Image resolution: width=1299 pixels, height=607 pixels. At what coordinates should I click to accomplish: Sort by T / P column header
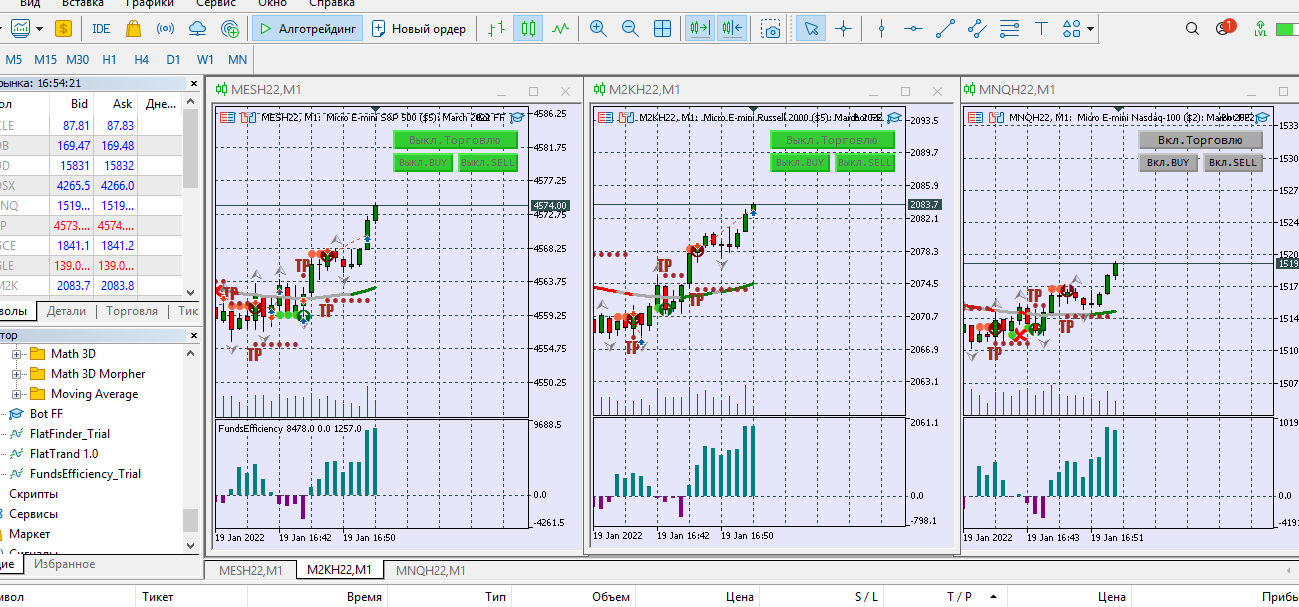959,597
